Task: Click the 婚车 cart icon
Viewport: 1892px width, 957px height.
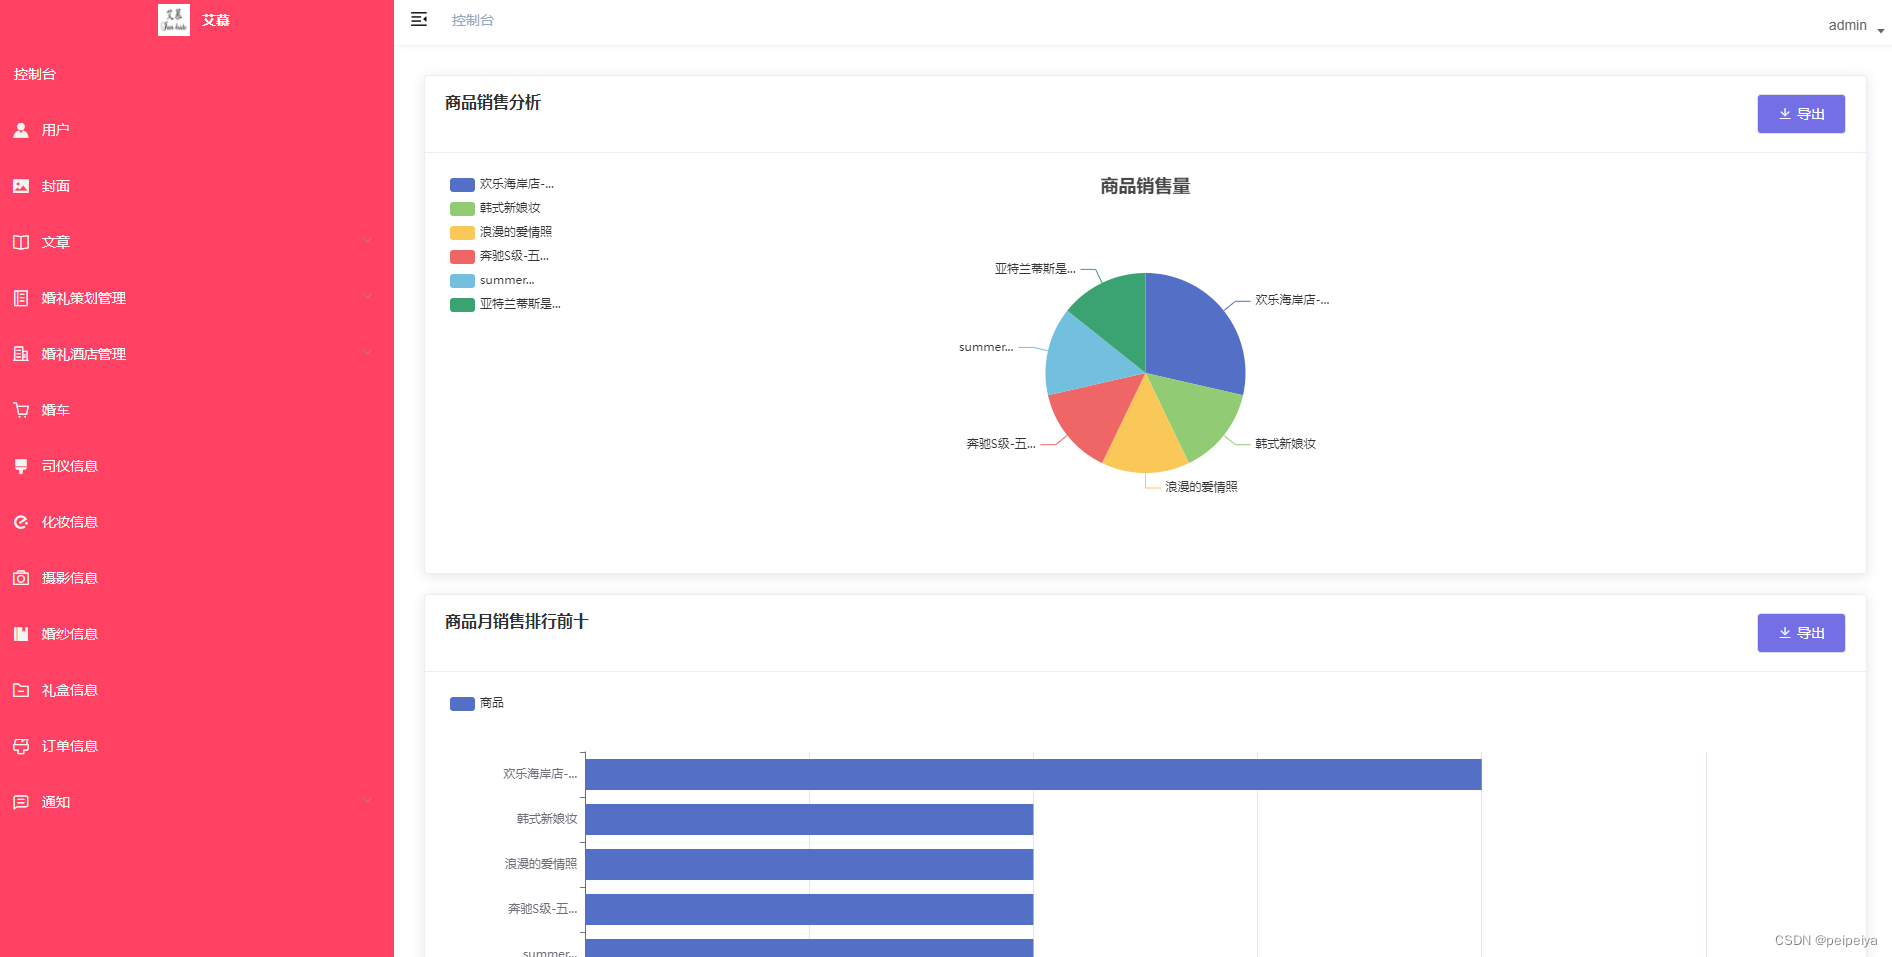Action: coord(21,410)
